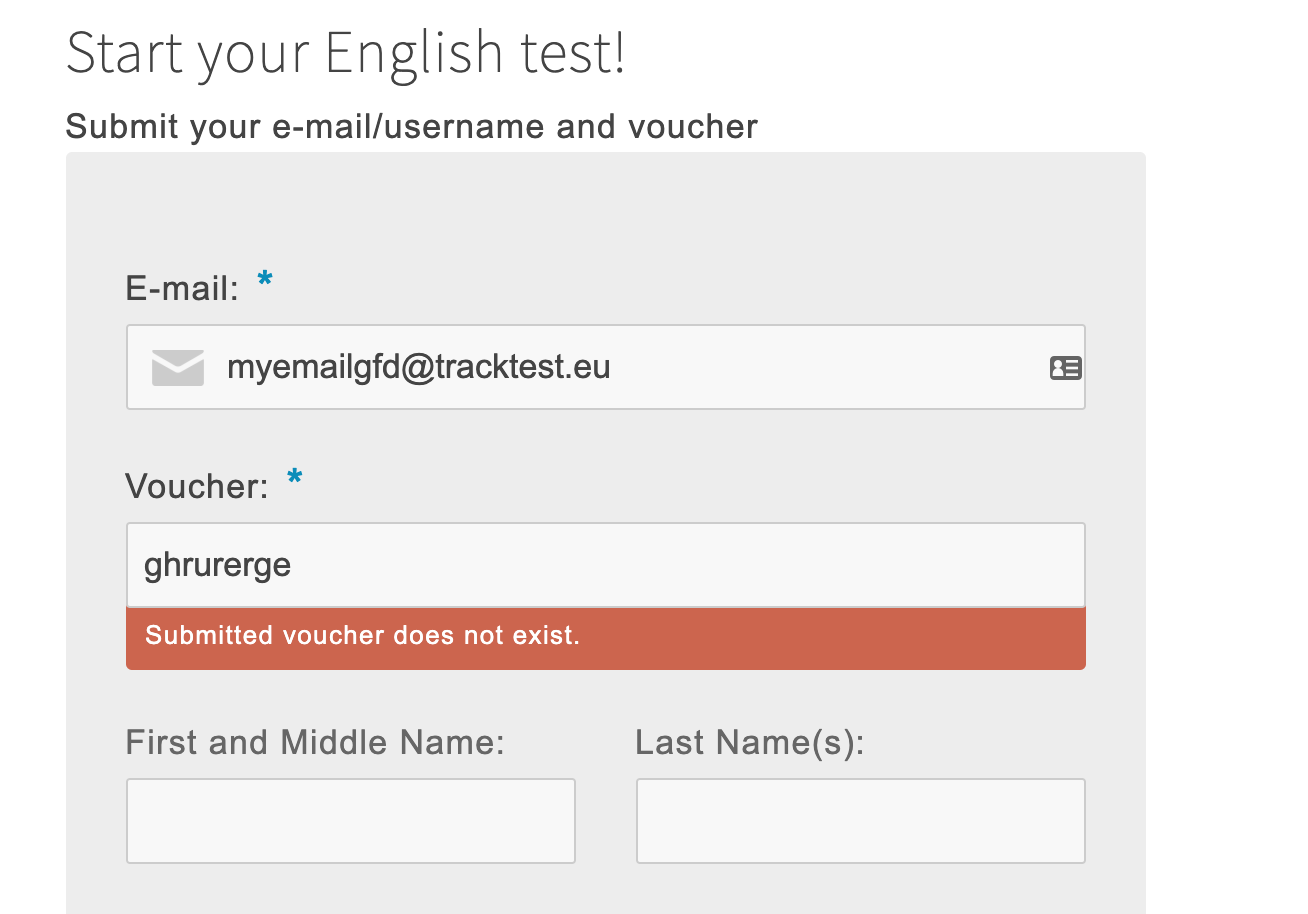Image resolution: width=1308 pixels, height=914 pixels.
Task: Click the word "voucher" in the subtitle line
Action: (693, 127)
